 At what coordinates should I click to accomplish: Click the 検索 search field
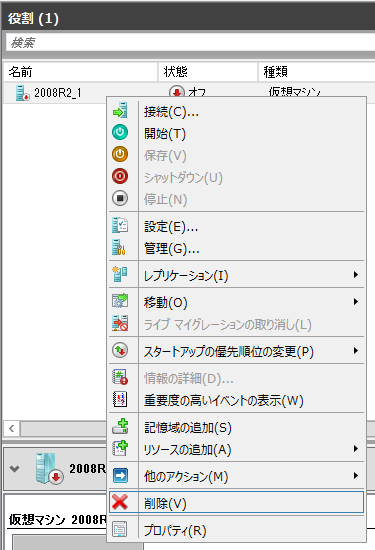pyautogui.click(x=190, y=43)
